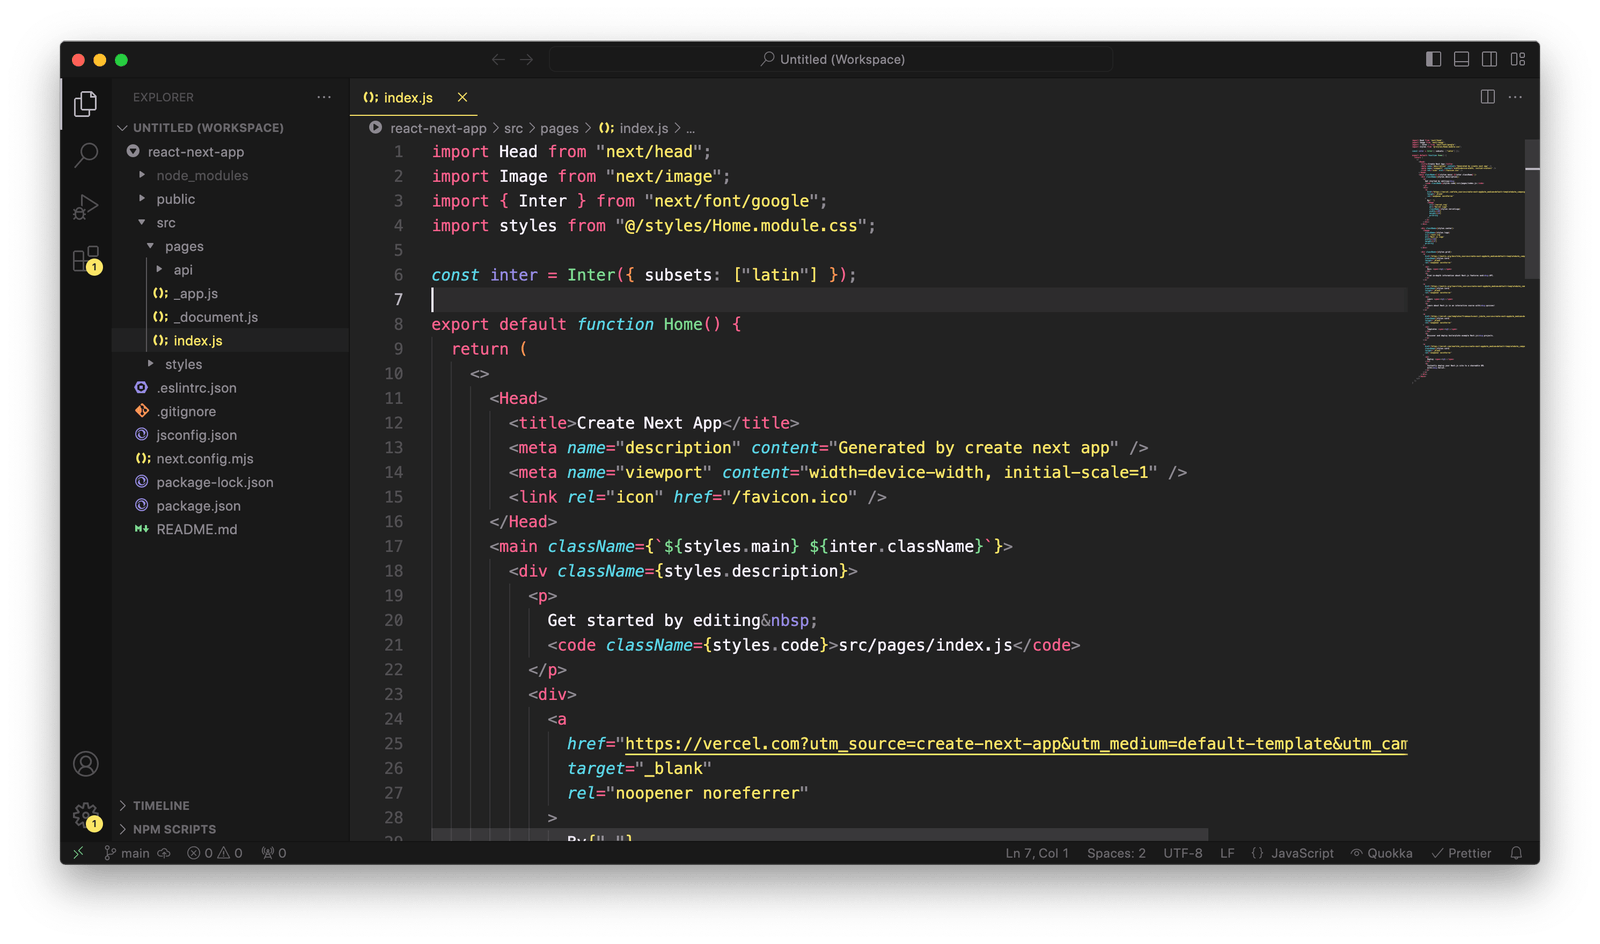Open README.md file
The height and width of the screenshot is (944, 1600).
point(196,529)
